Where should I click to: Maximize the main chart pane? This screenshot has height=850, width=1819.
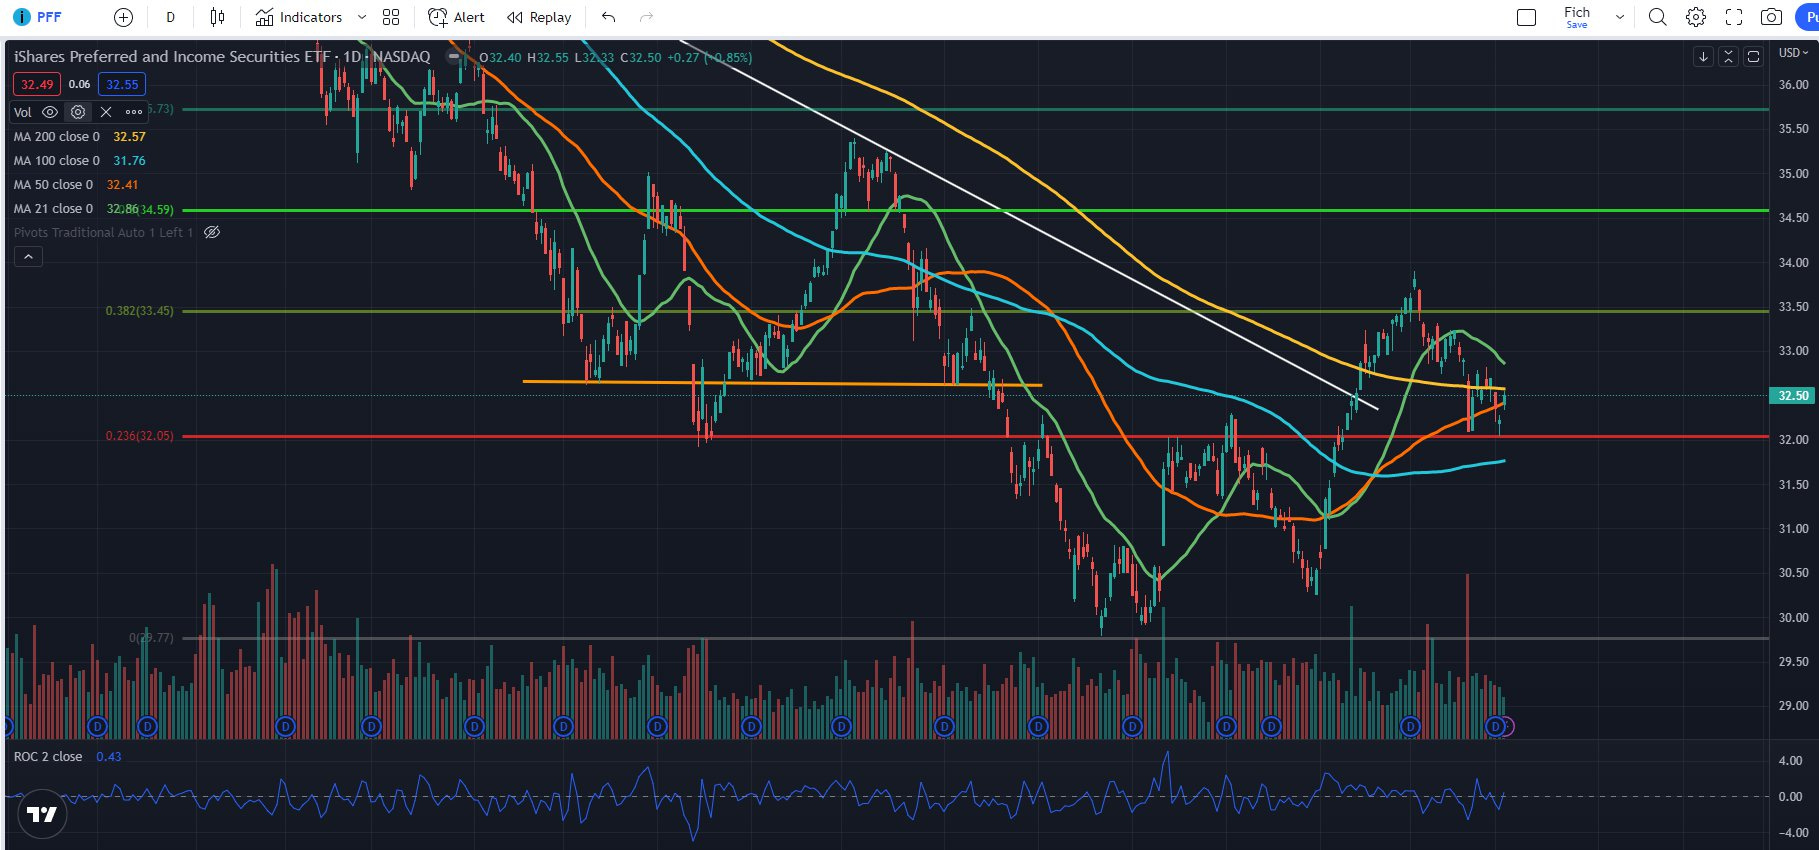1753,57
